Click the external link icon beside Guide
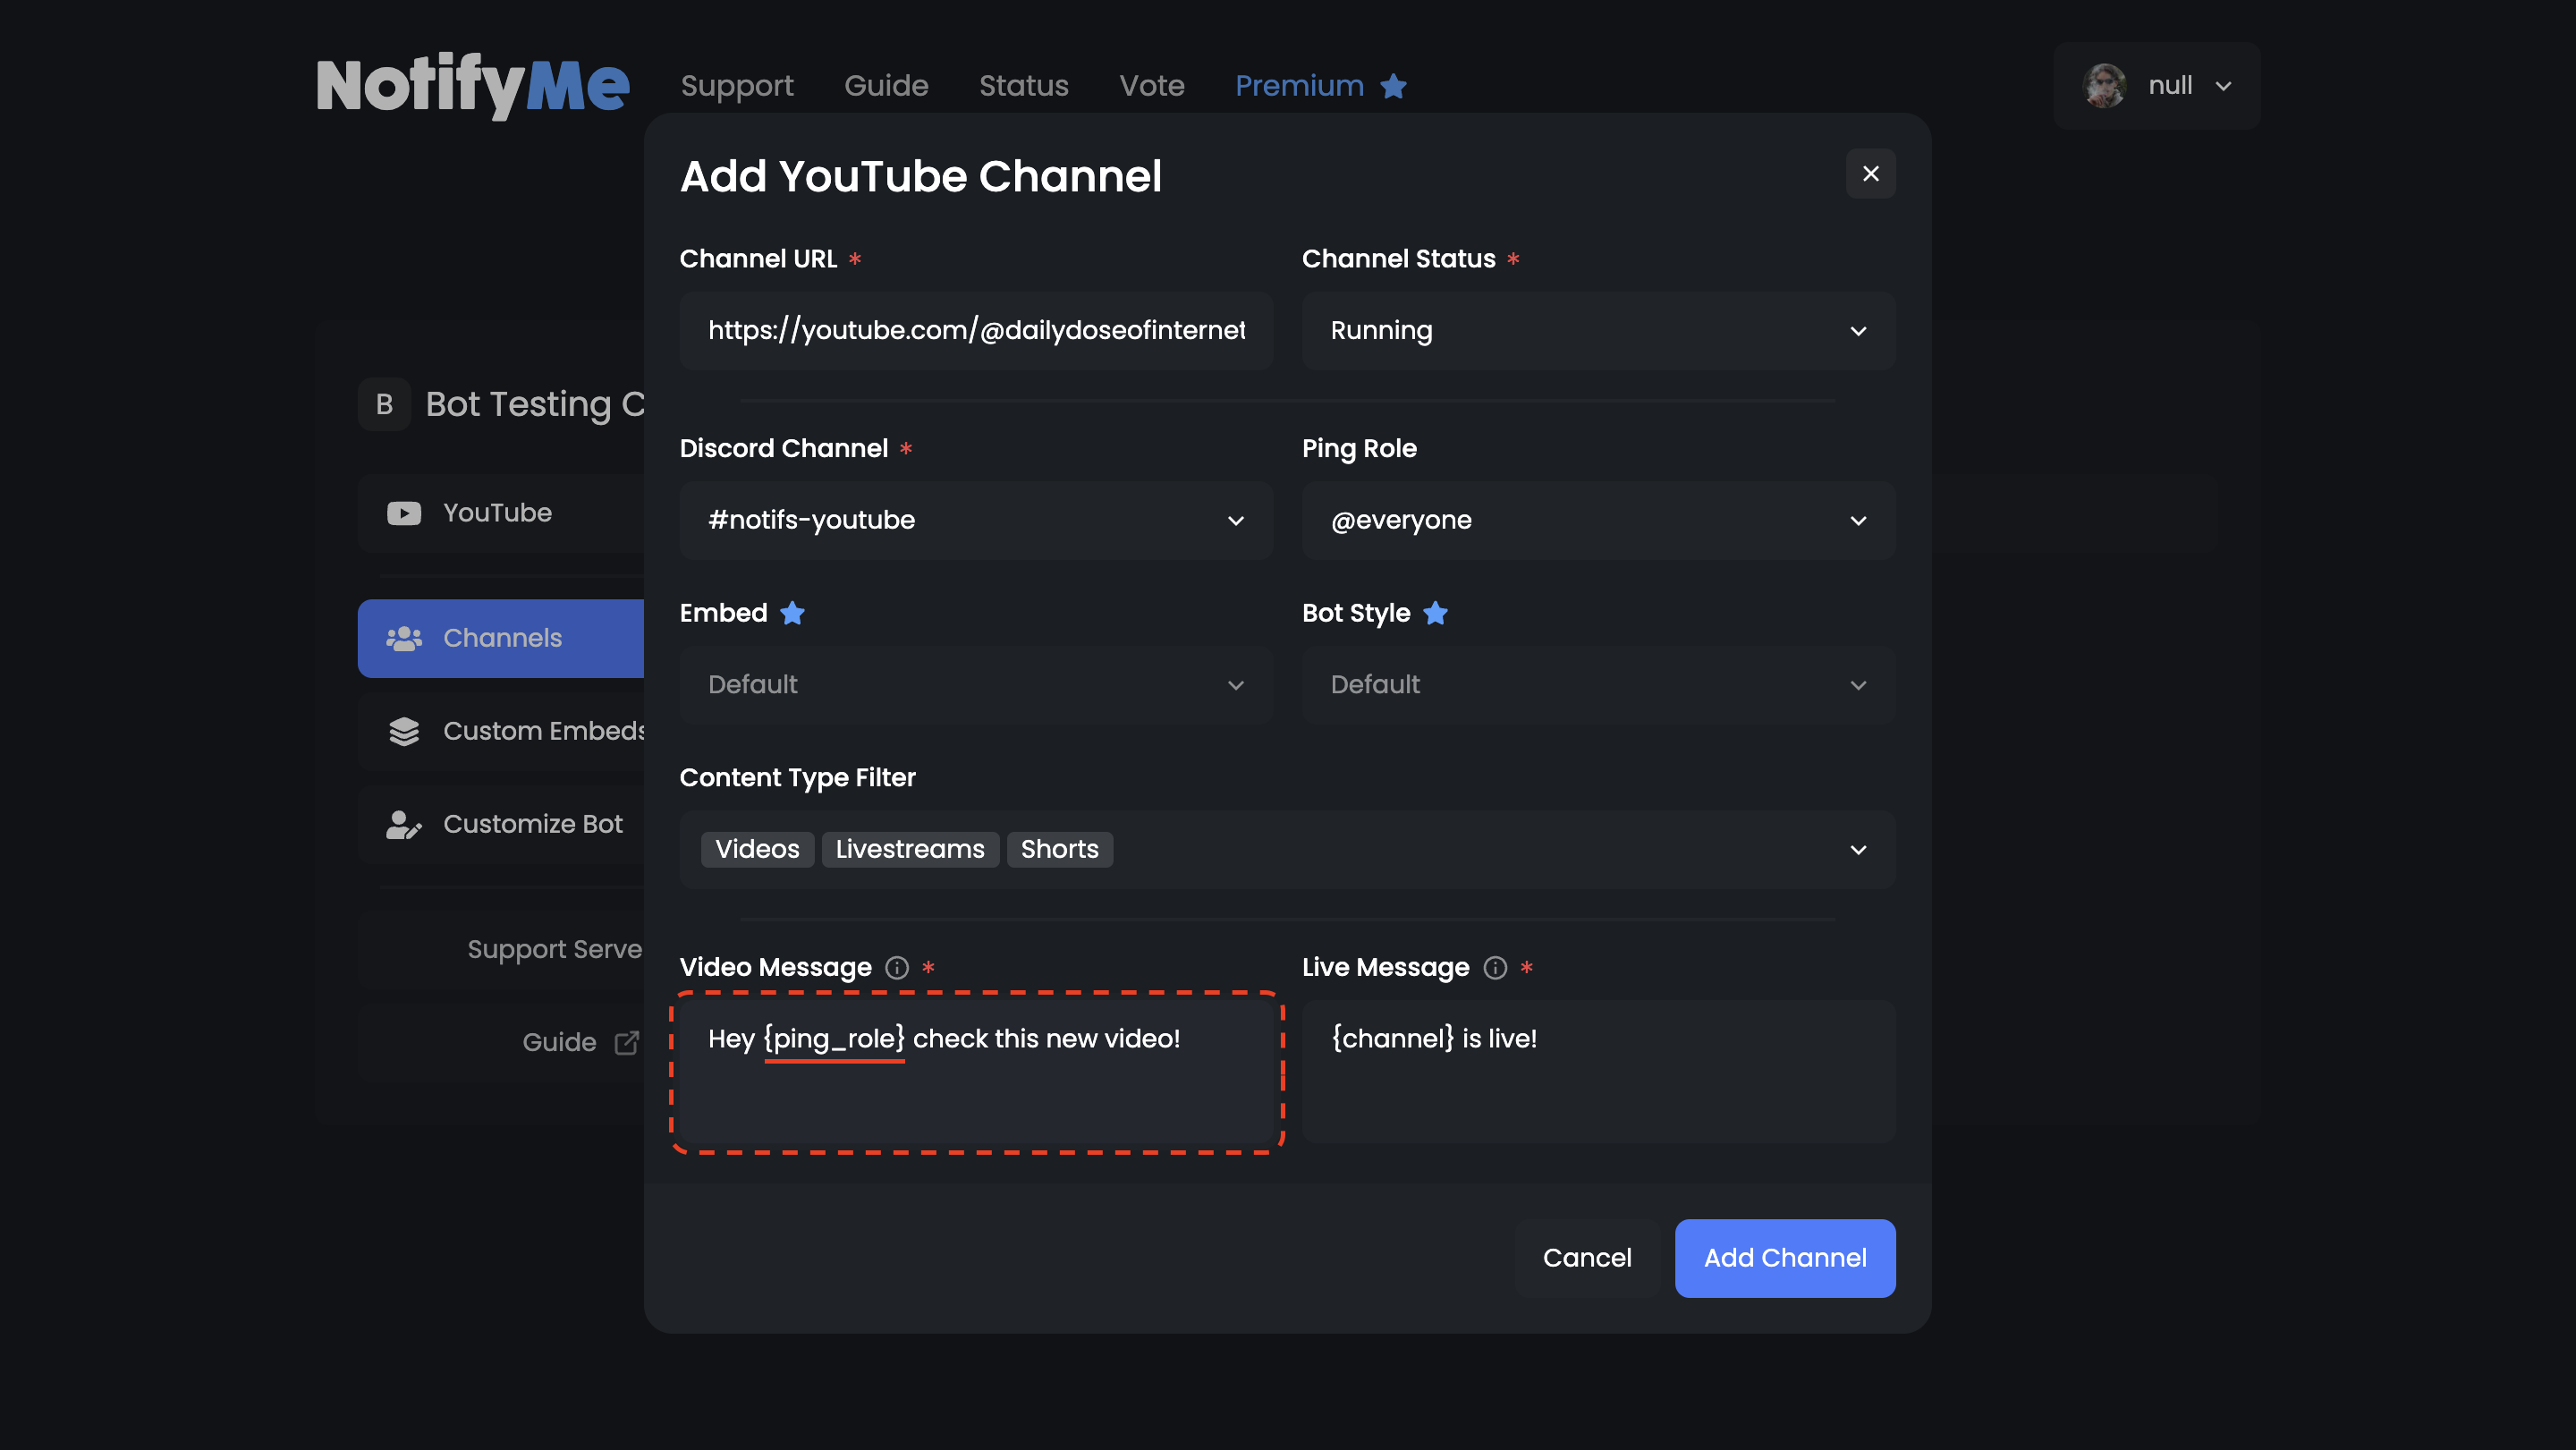The height and width of the screenshot is (1450, 2576). 626,1042
